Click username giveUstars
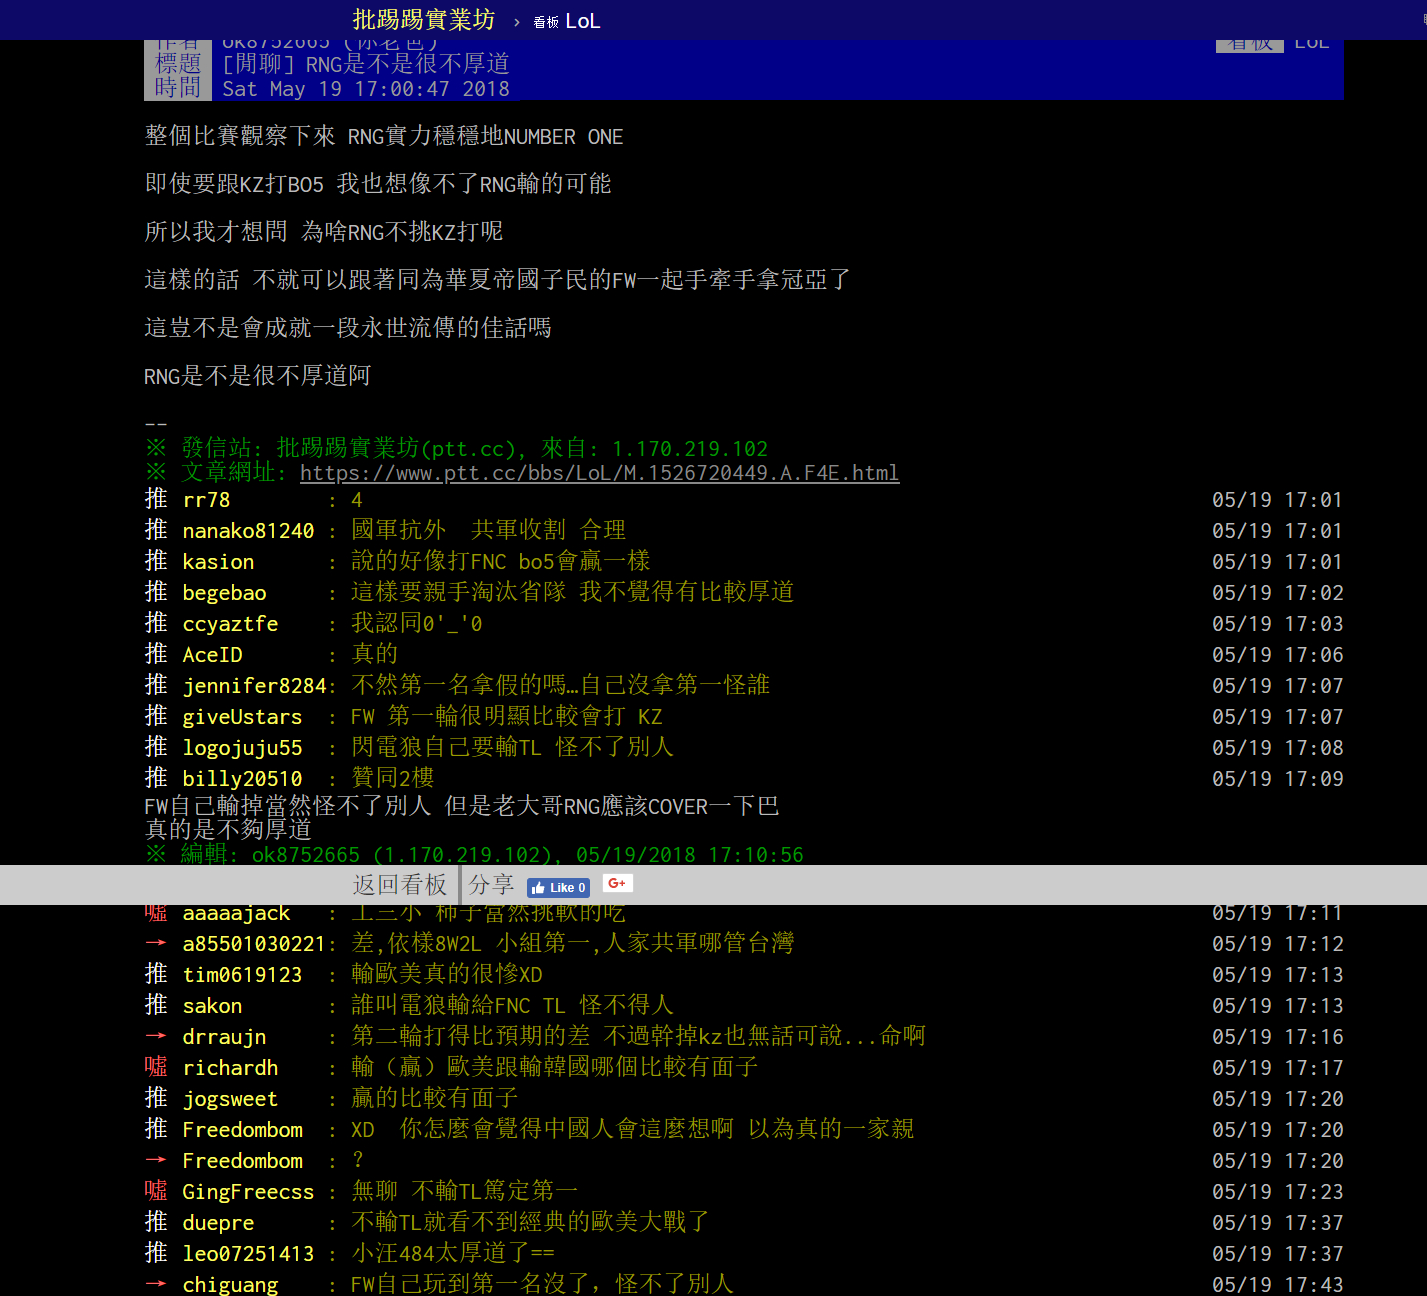Screen dimensions: 1427x1296 tap(242, 717)
